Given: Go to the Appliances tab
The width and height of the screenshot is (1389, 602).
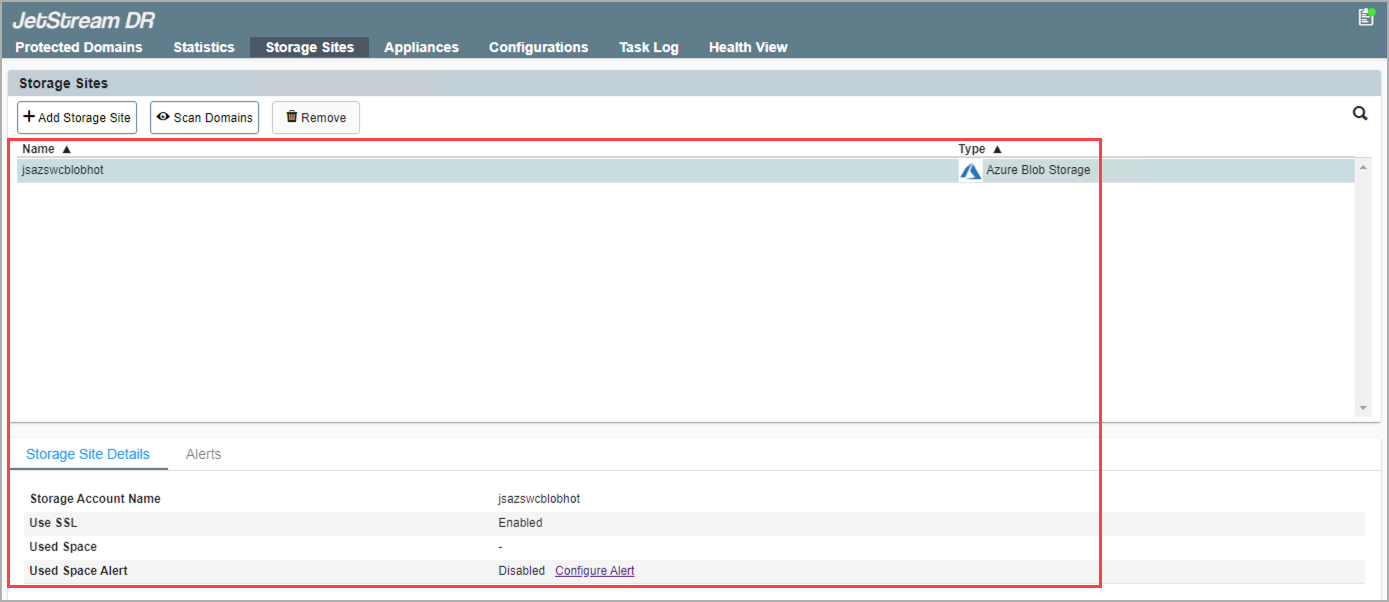Looking at the screenshot, I should 421,47.
